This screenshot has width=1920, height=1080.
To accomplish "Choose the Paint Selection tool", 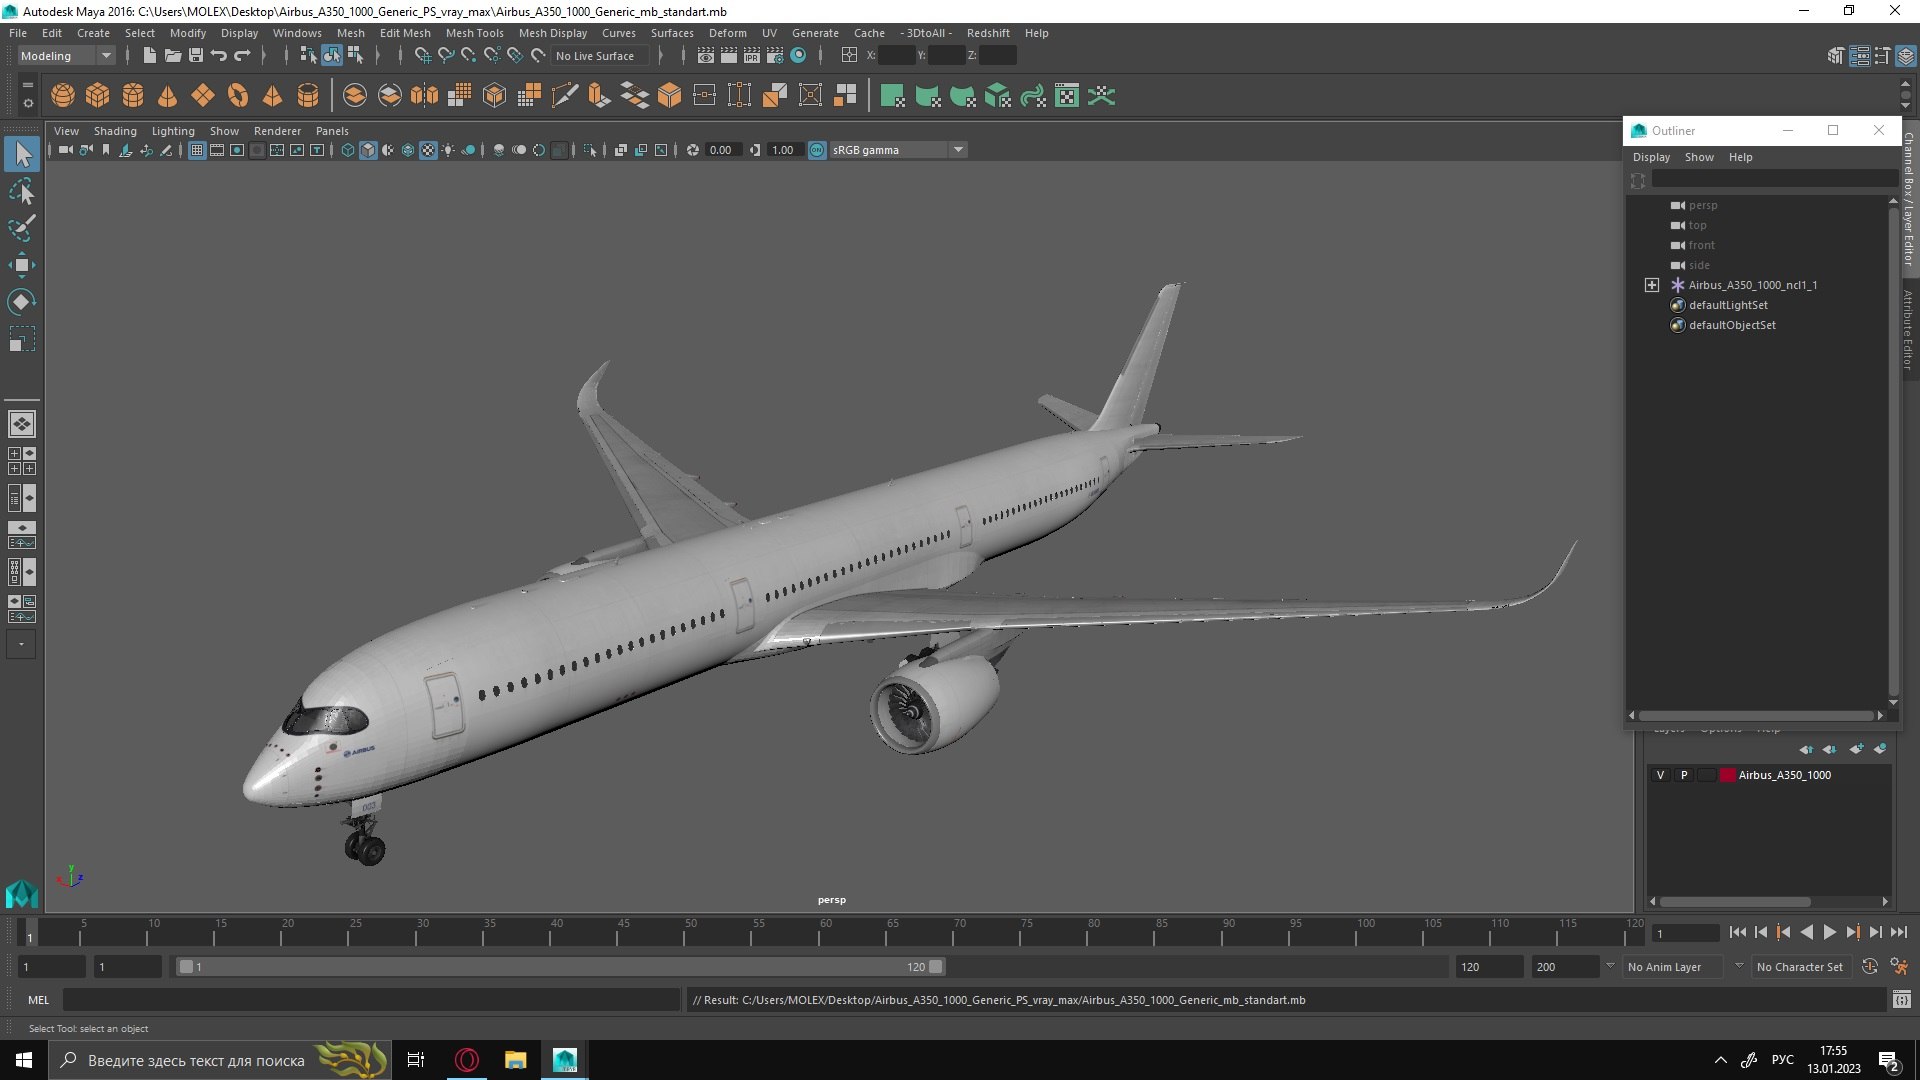I will point(22,228).
